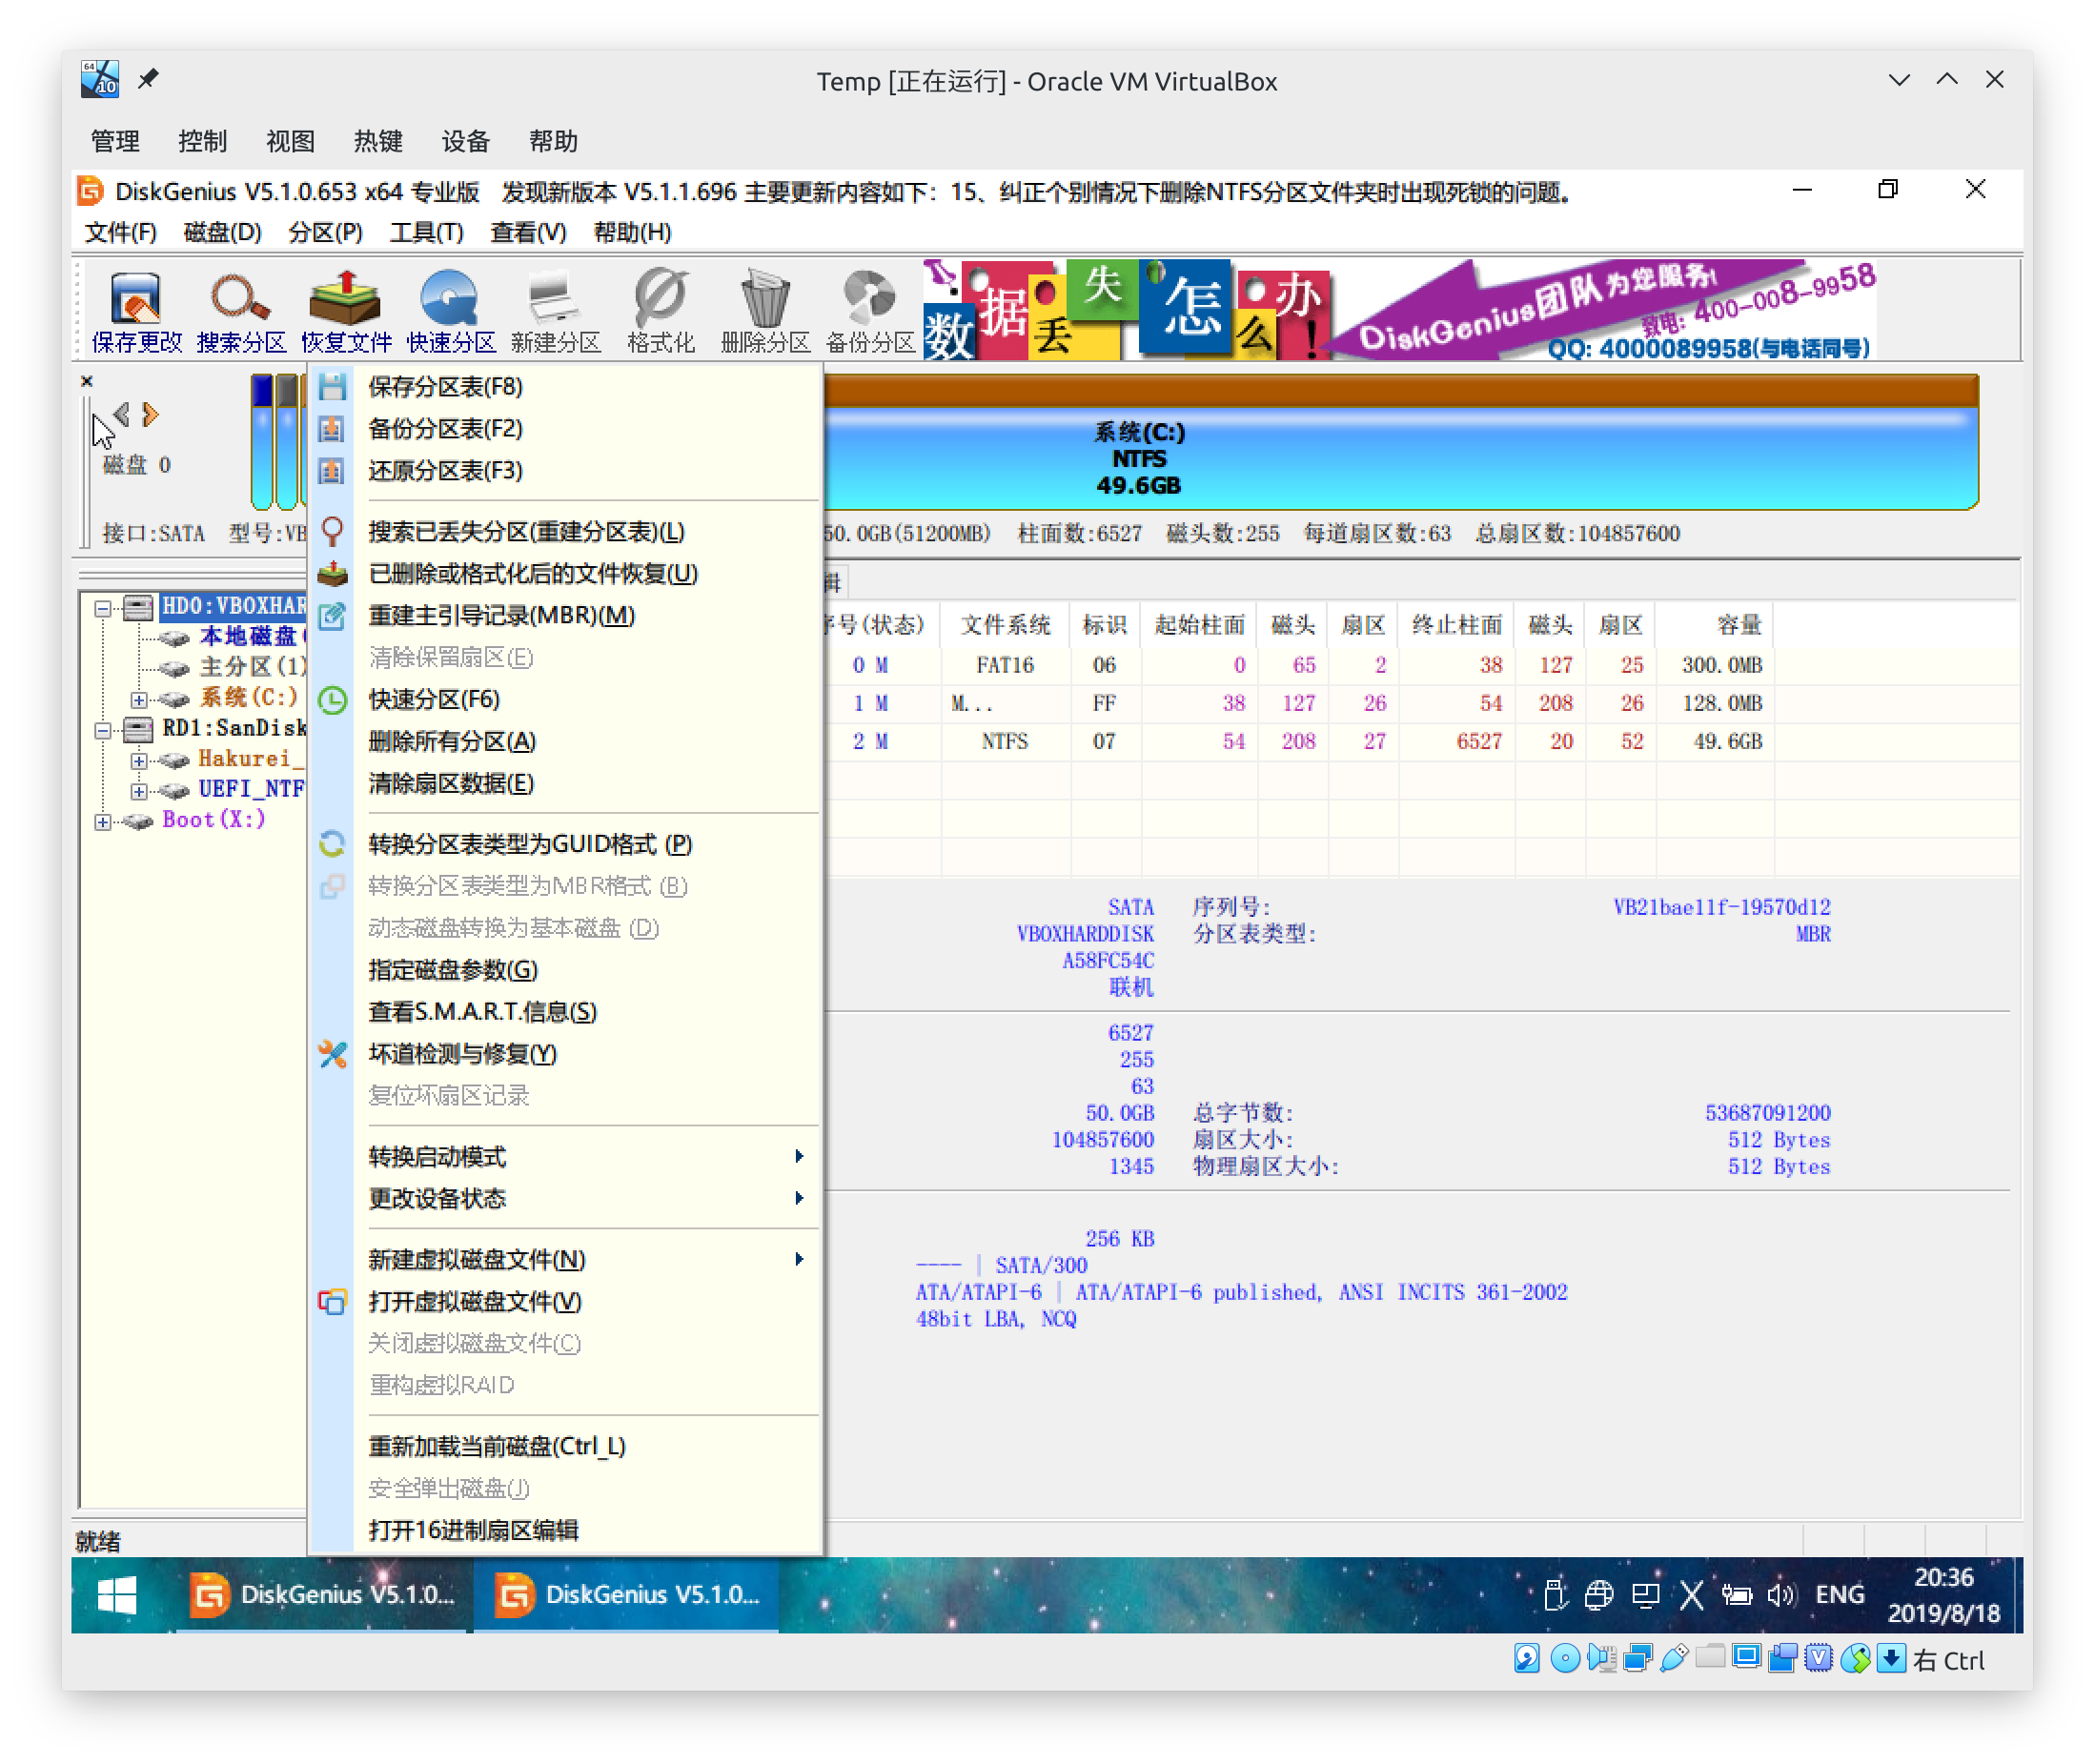This screenshot has width=2095, height=1764.
Task: Choose 打开虚拟磁盘文件(V) menu entry
Action: [565, 1301]
